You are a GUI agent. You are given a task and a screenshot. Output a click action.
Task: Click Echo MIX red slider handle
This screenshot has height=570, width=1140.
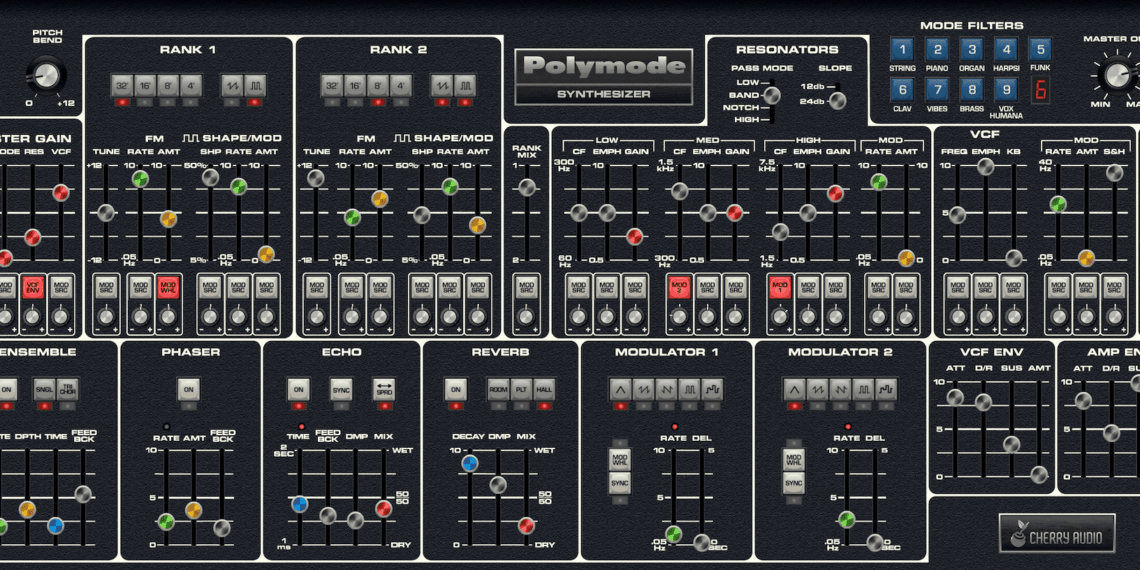coord(383,508)
